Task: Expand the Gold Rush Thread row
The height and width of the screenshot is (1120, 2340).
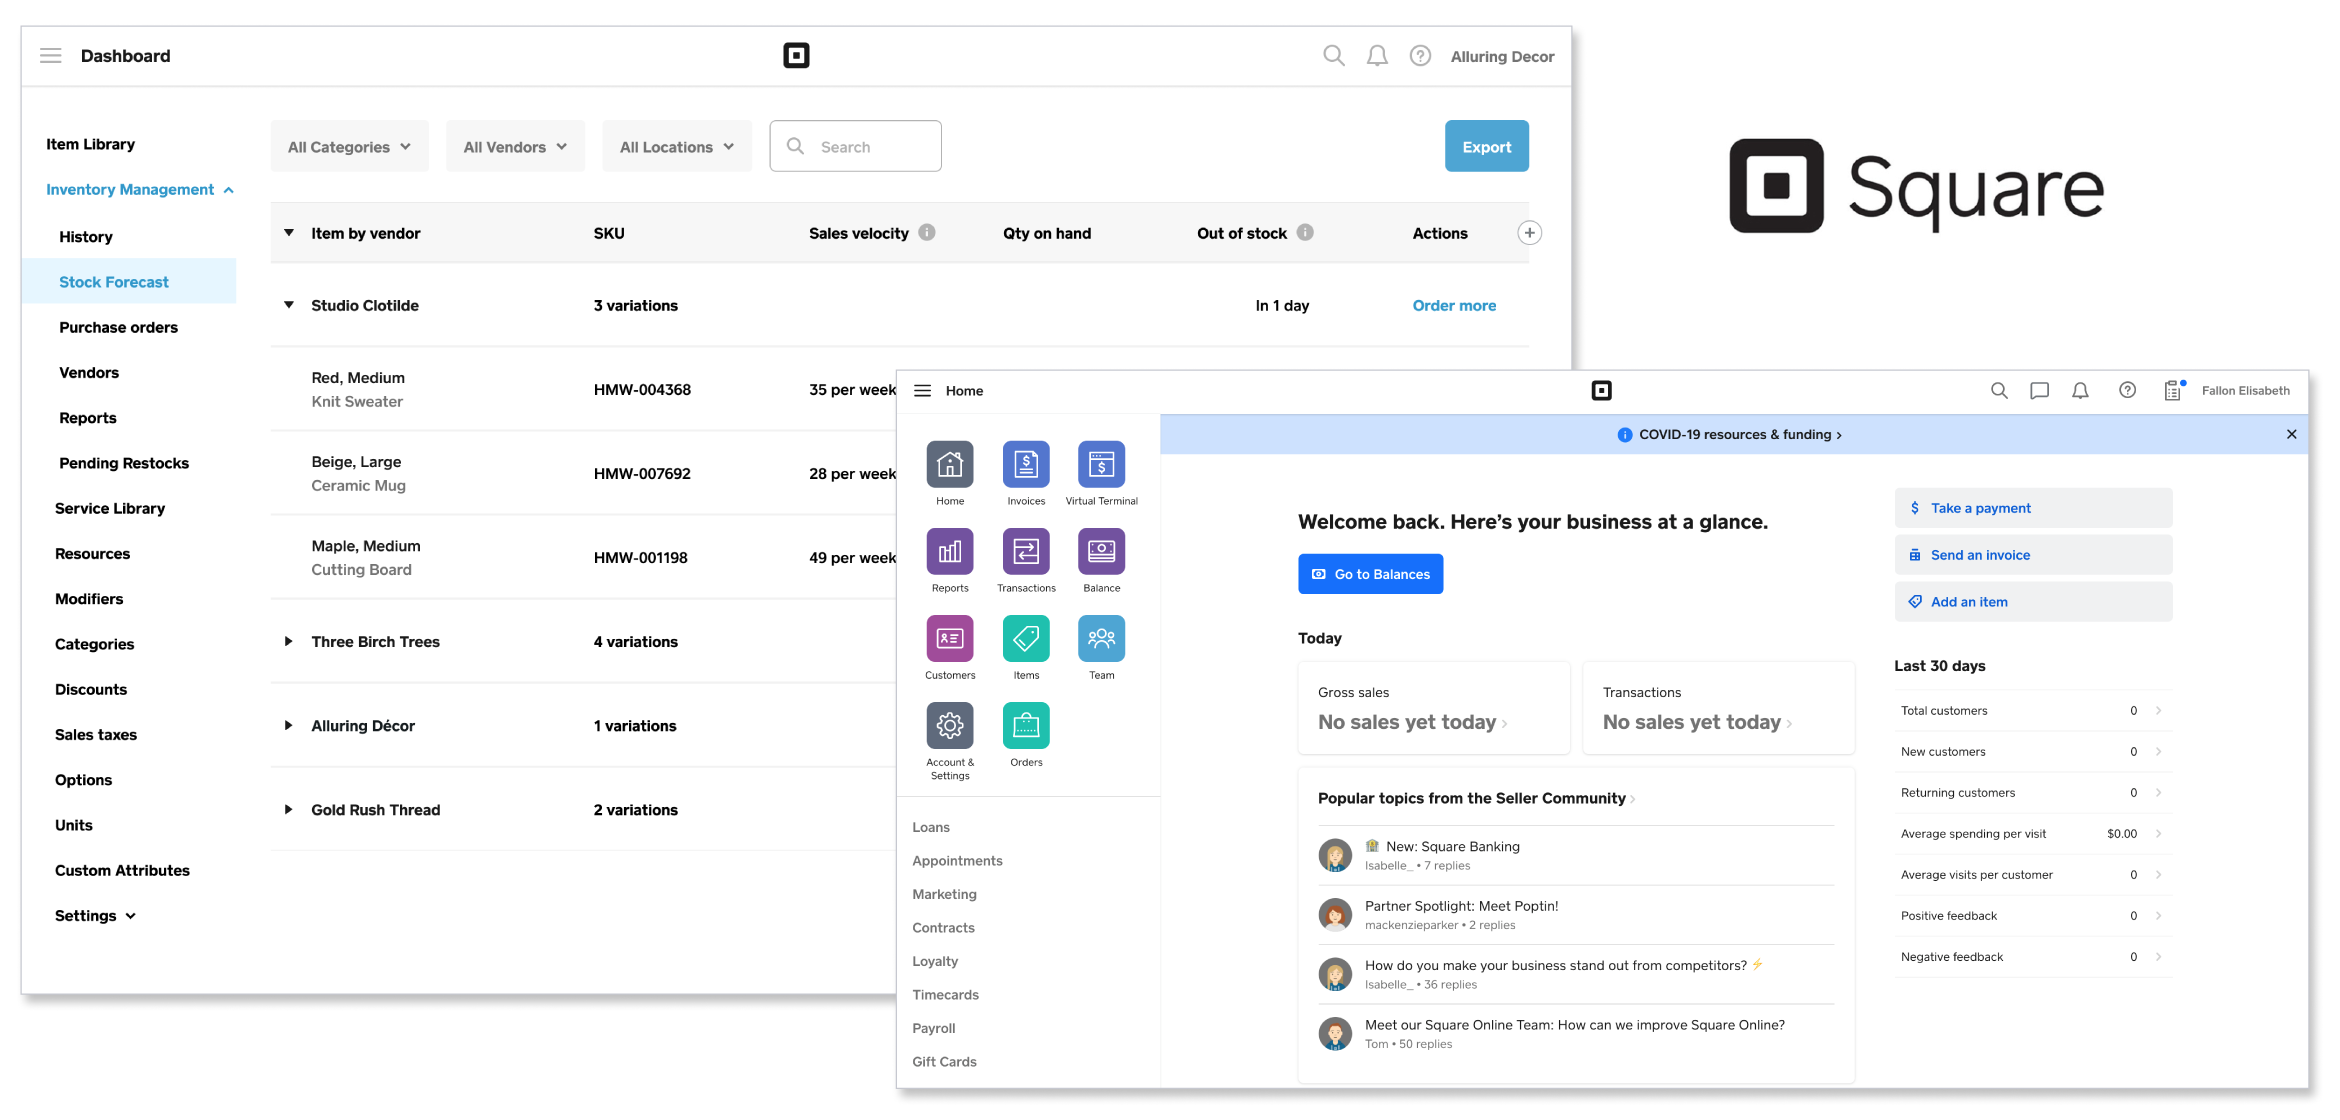Action: [x=289, y=809]
